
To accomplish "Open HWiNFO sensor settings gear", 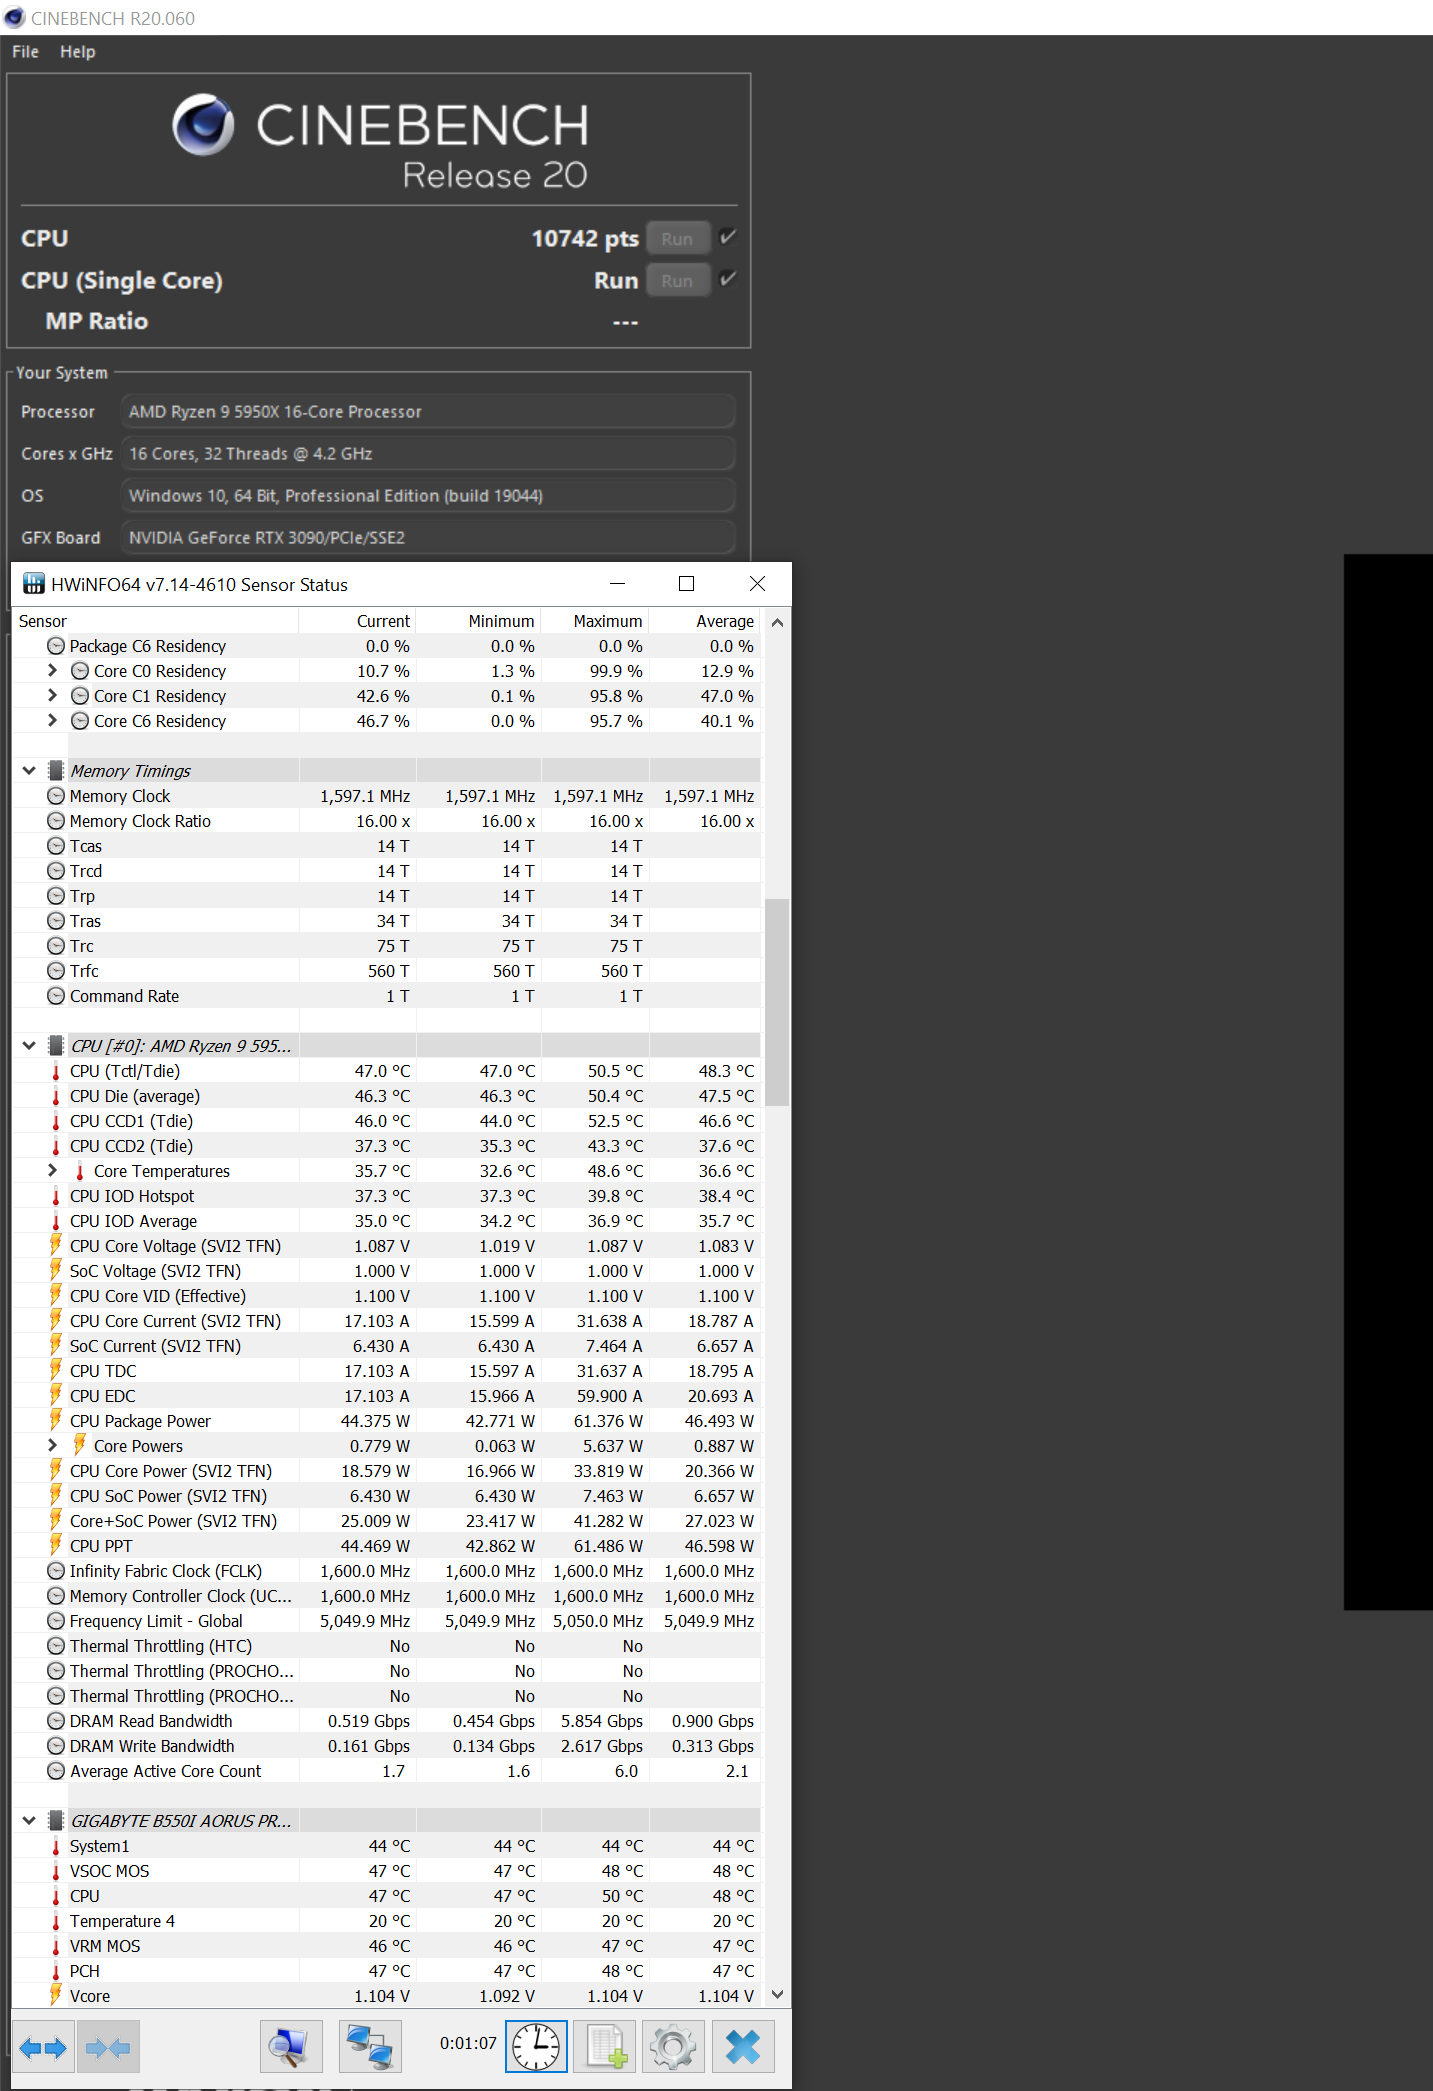I will (x=673, y=2047).
